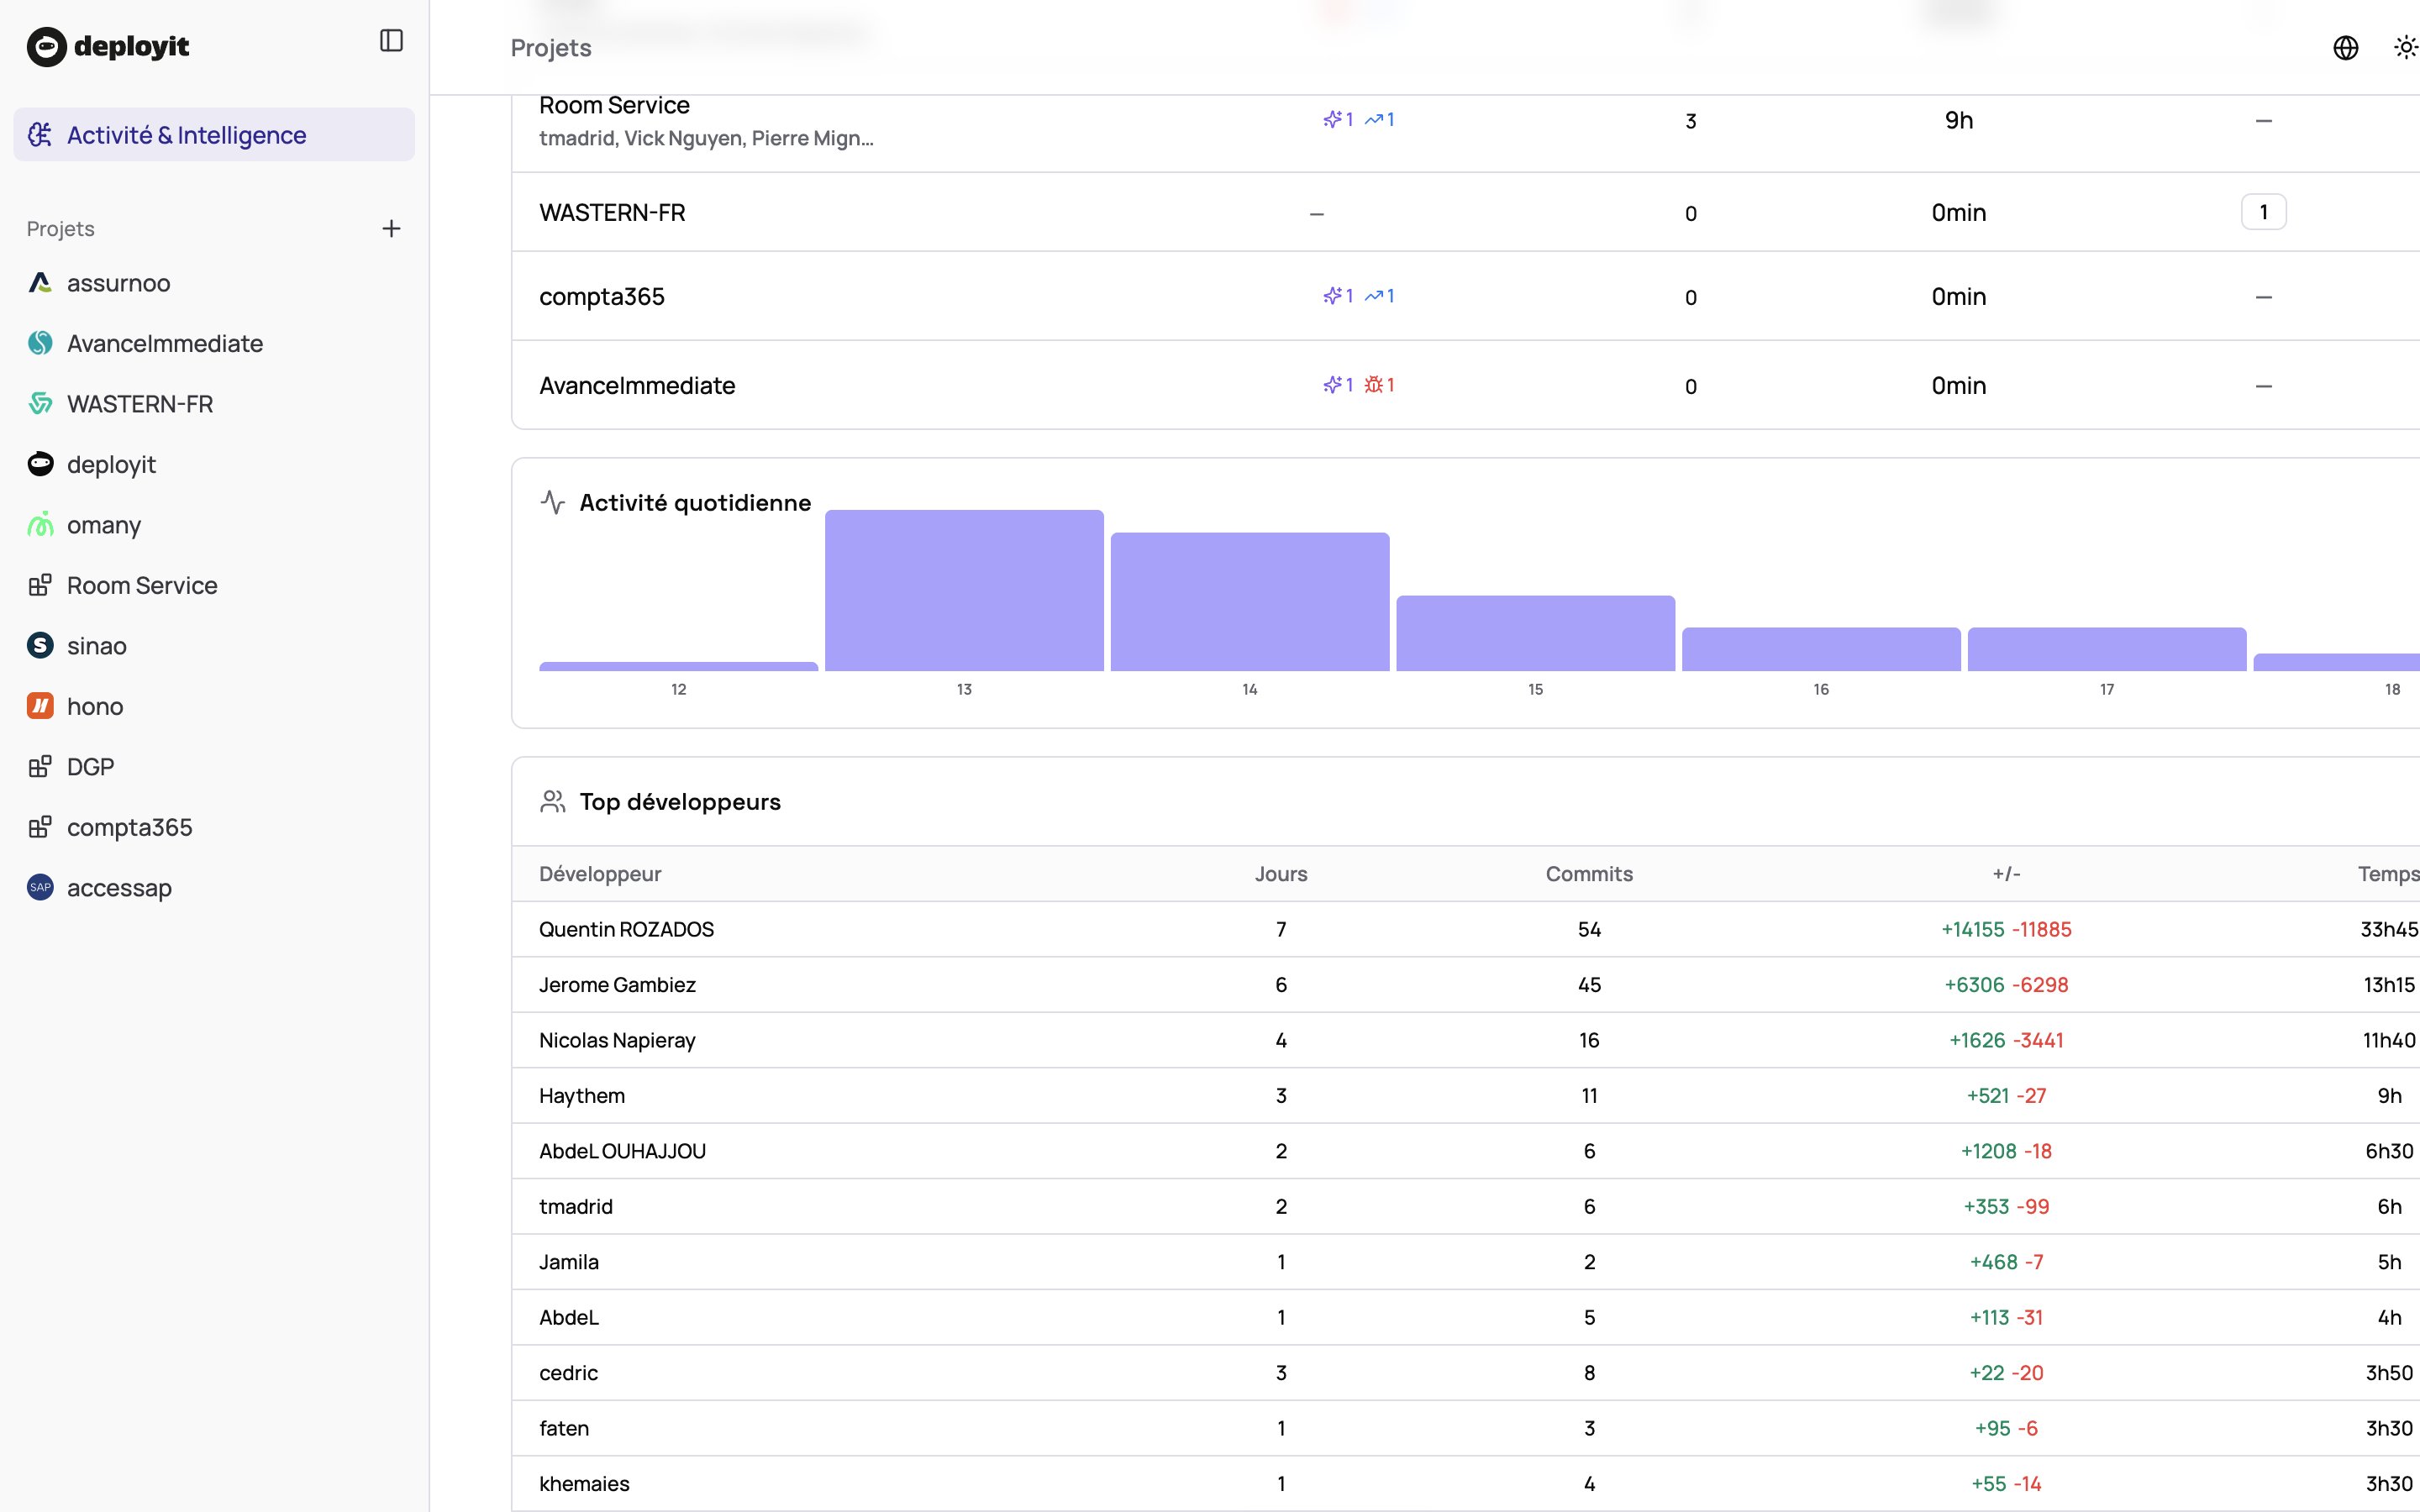Collapse the sidebar using the panel toggle
2420x1512 pixels.
391,40
